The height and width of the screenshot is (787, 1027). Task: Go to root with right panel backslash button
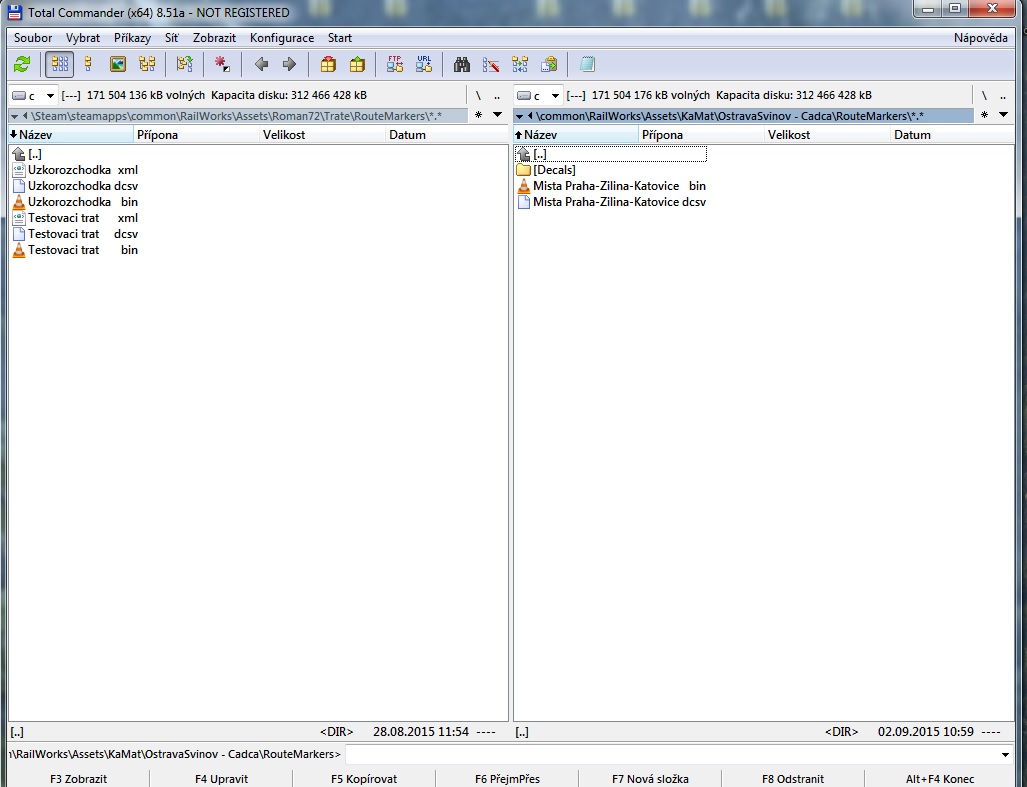coord(984,96)
